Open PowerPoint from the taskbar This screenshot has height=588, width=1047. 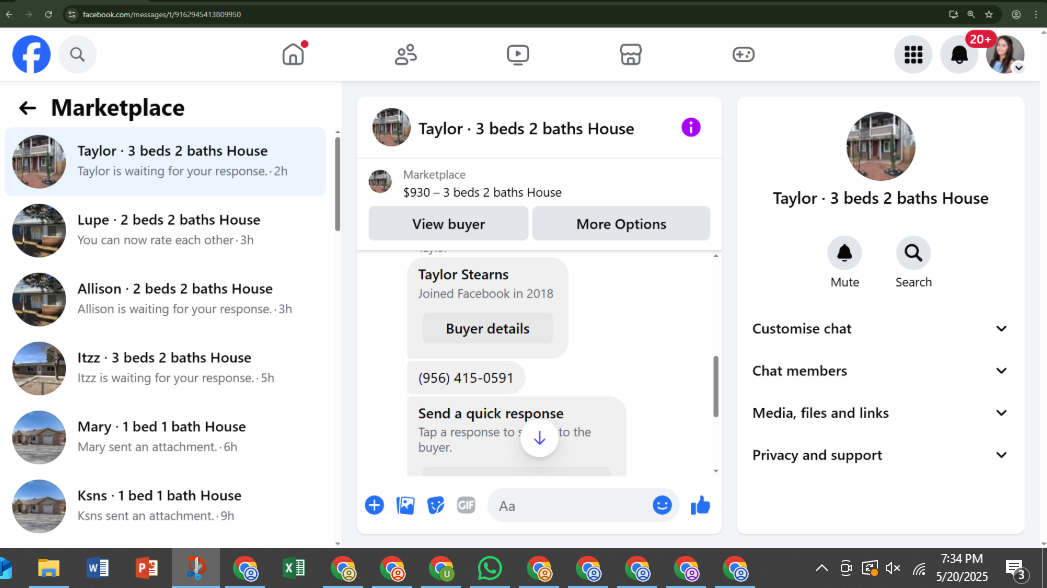[147, 569]
